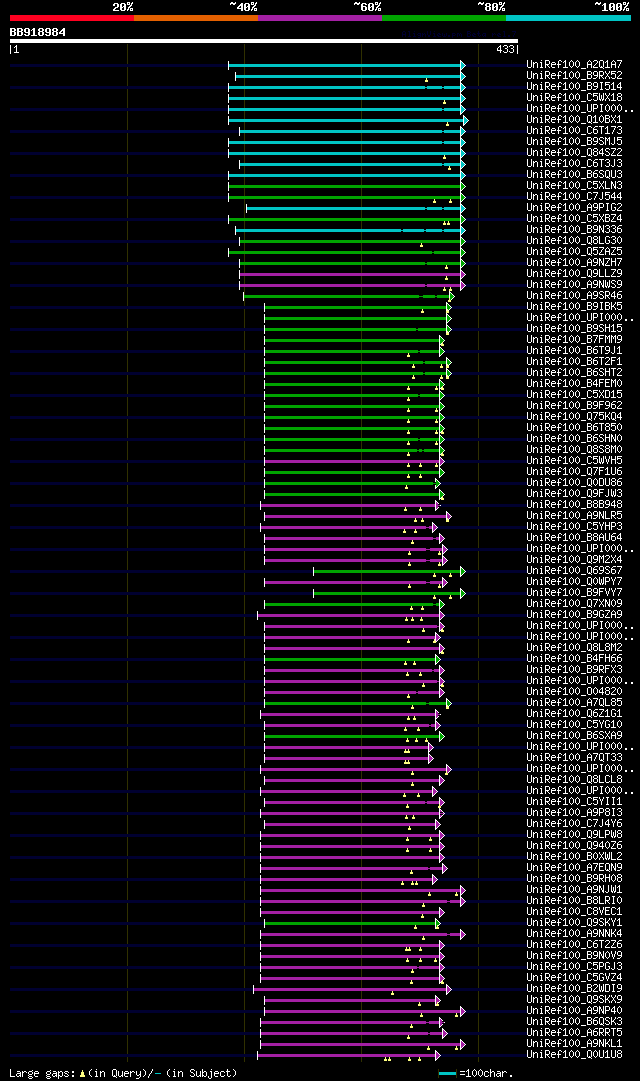Screen dimensions: 640x1081
Task: Click the UniRef100_C5XBZ4 entry
Action: pos(574,219)
